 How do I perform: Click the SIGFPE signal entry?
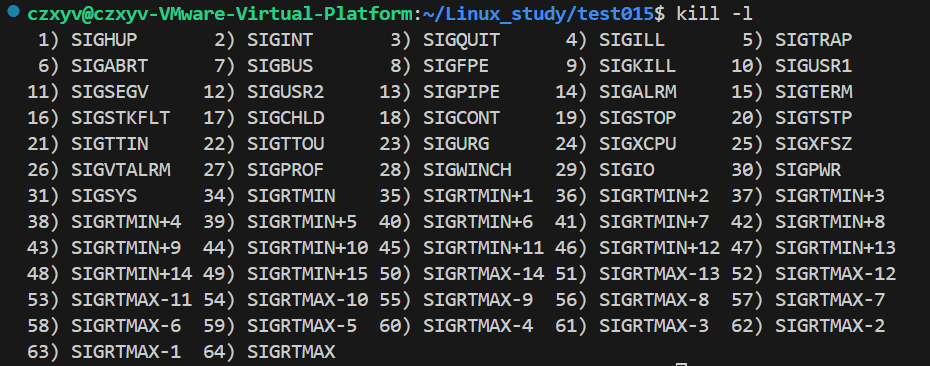(x=456, y=66)
